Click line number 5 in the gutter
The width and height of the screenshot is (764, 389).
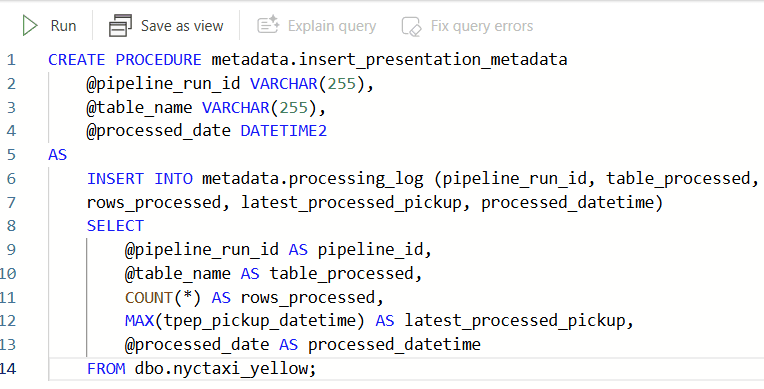(11, 155)
